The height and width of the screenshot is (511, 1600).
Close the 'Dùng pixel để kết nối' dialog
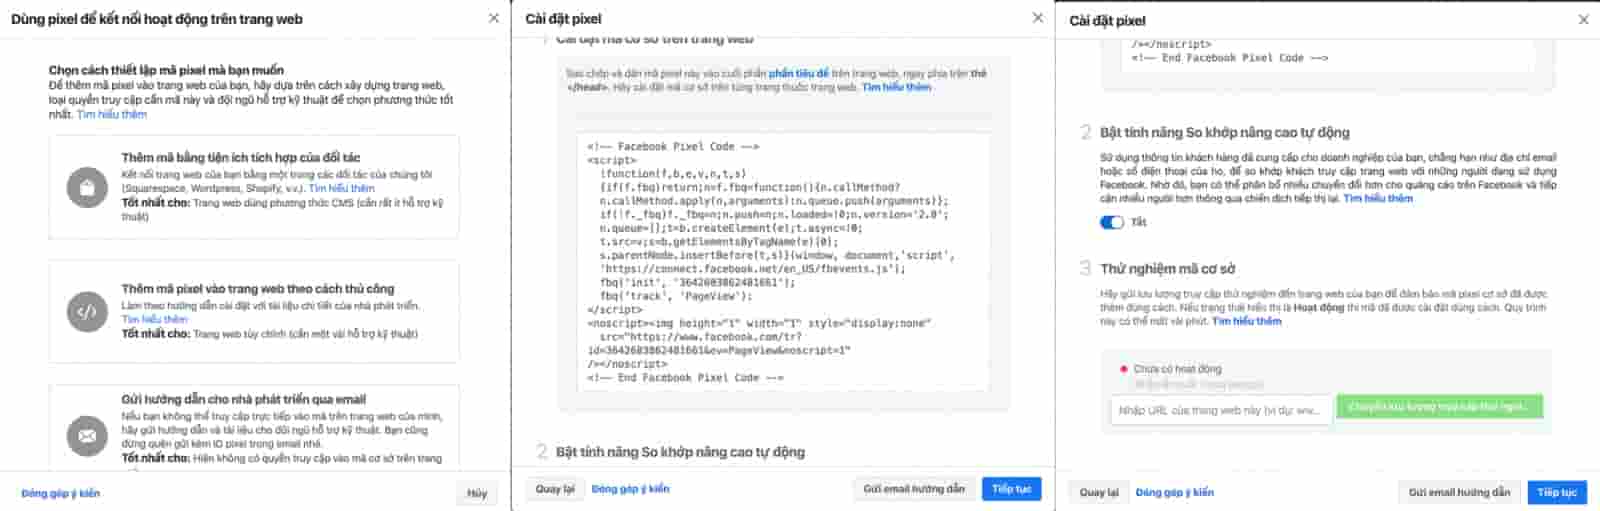(494, 18)
